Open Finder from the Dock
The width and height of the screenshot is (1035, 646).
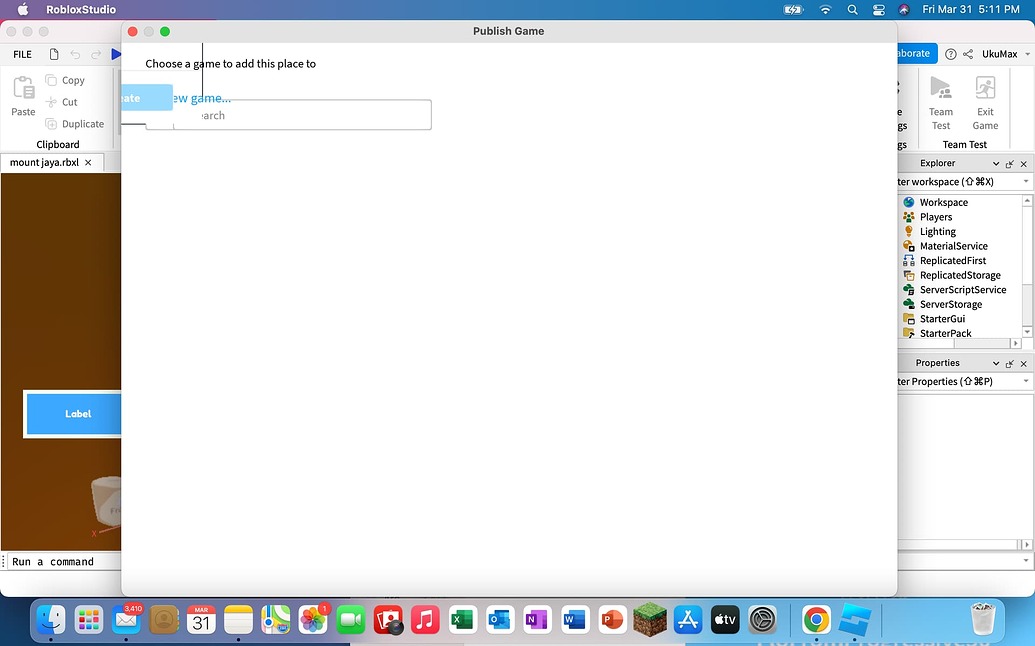51,620
